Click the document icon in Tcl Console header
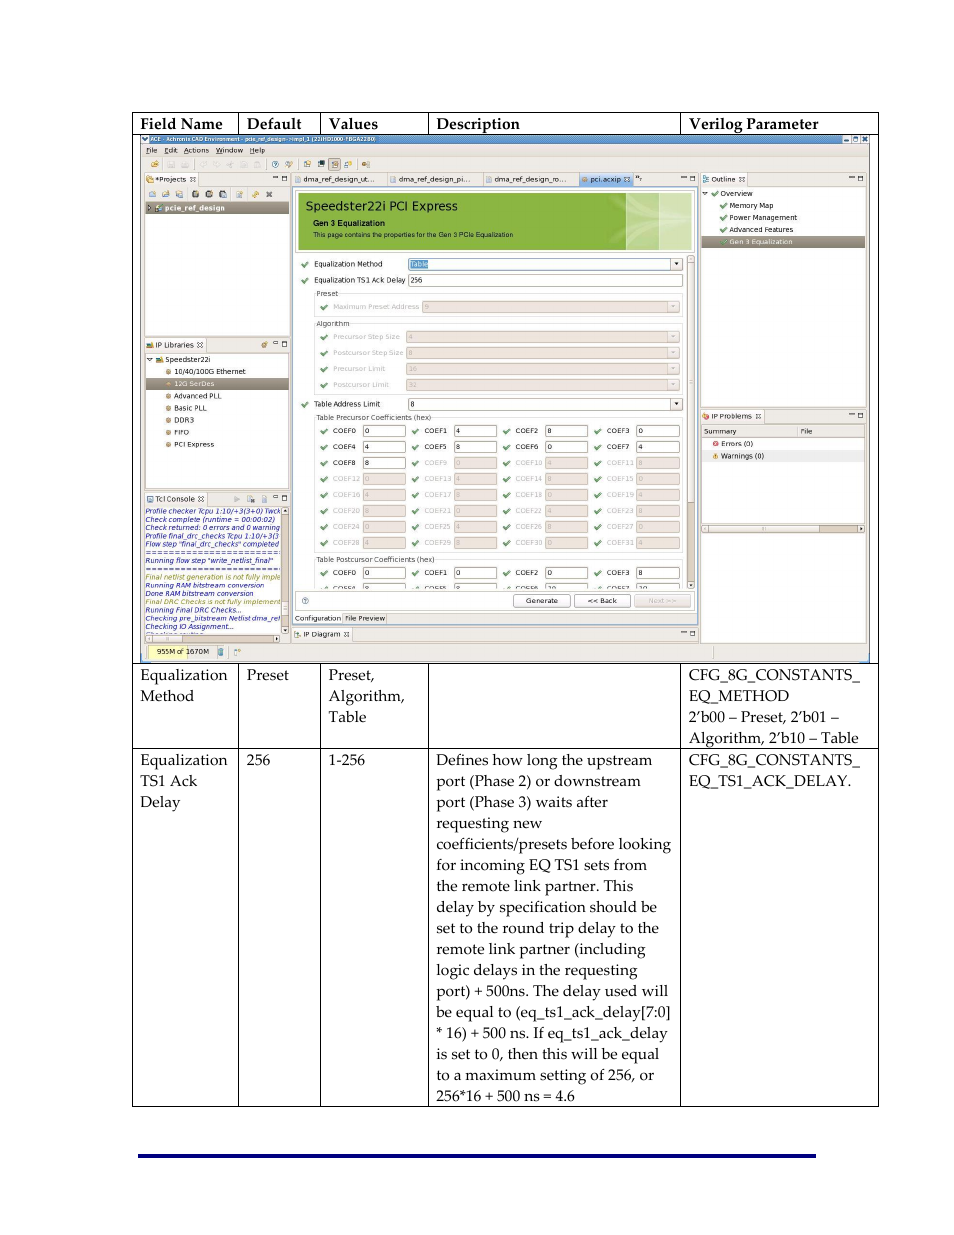 [264, 499]
